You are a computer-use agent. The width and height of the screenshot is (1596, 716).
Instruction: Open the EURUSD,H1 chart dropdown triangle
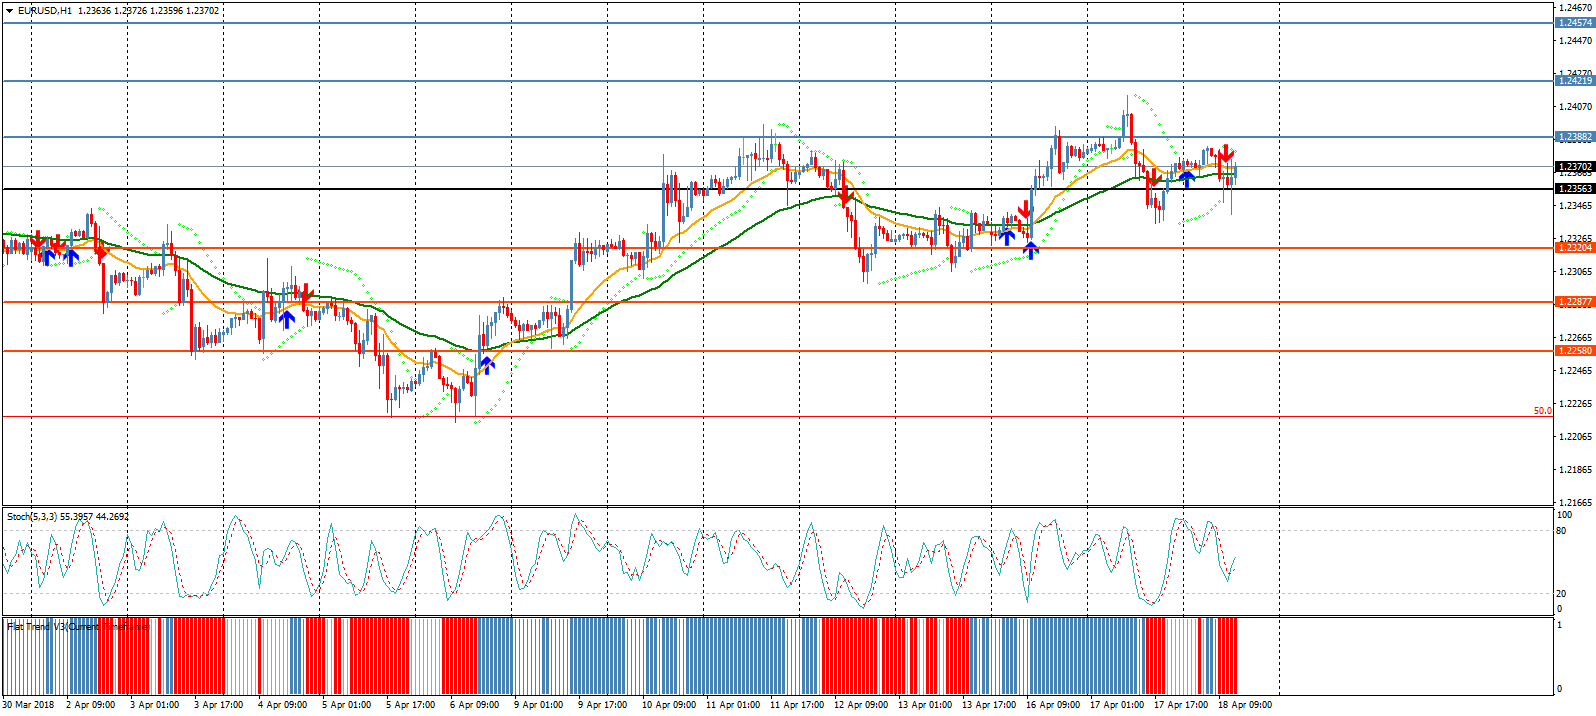[10, 11]
